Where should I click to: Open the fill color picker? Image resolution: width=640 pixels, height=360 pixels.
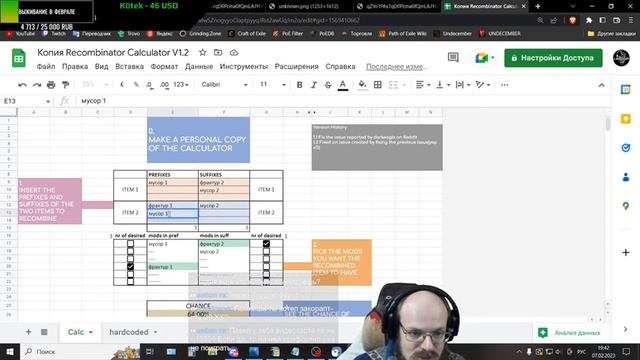[x=362, y=85]
